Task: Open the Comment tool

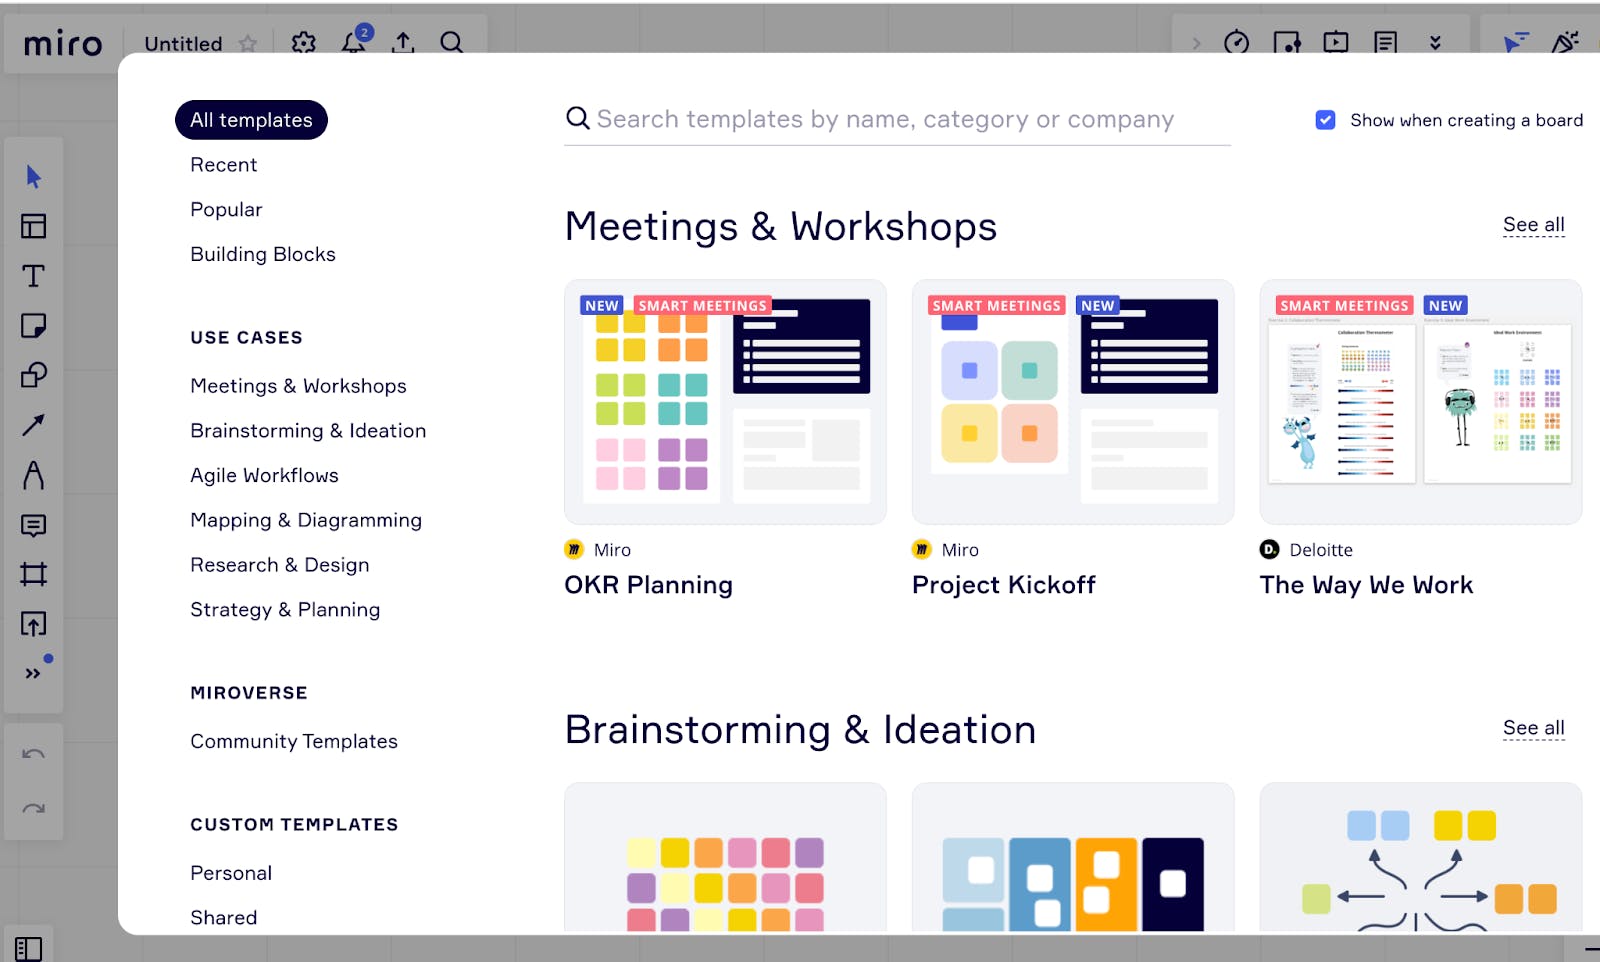Action: tap(33, 525)
